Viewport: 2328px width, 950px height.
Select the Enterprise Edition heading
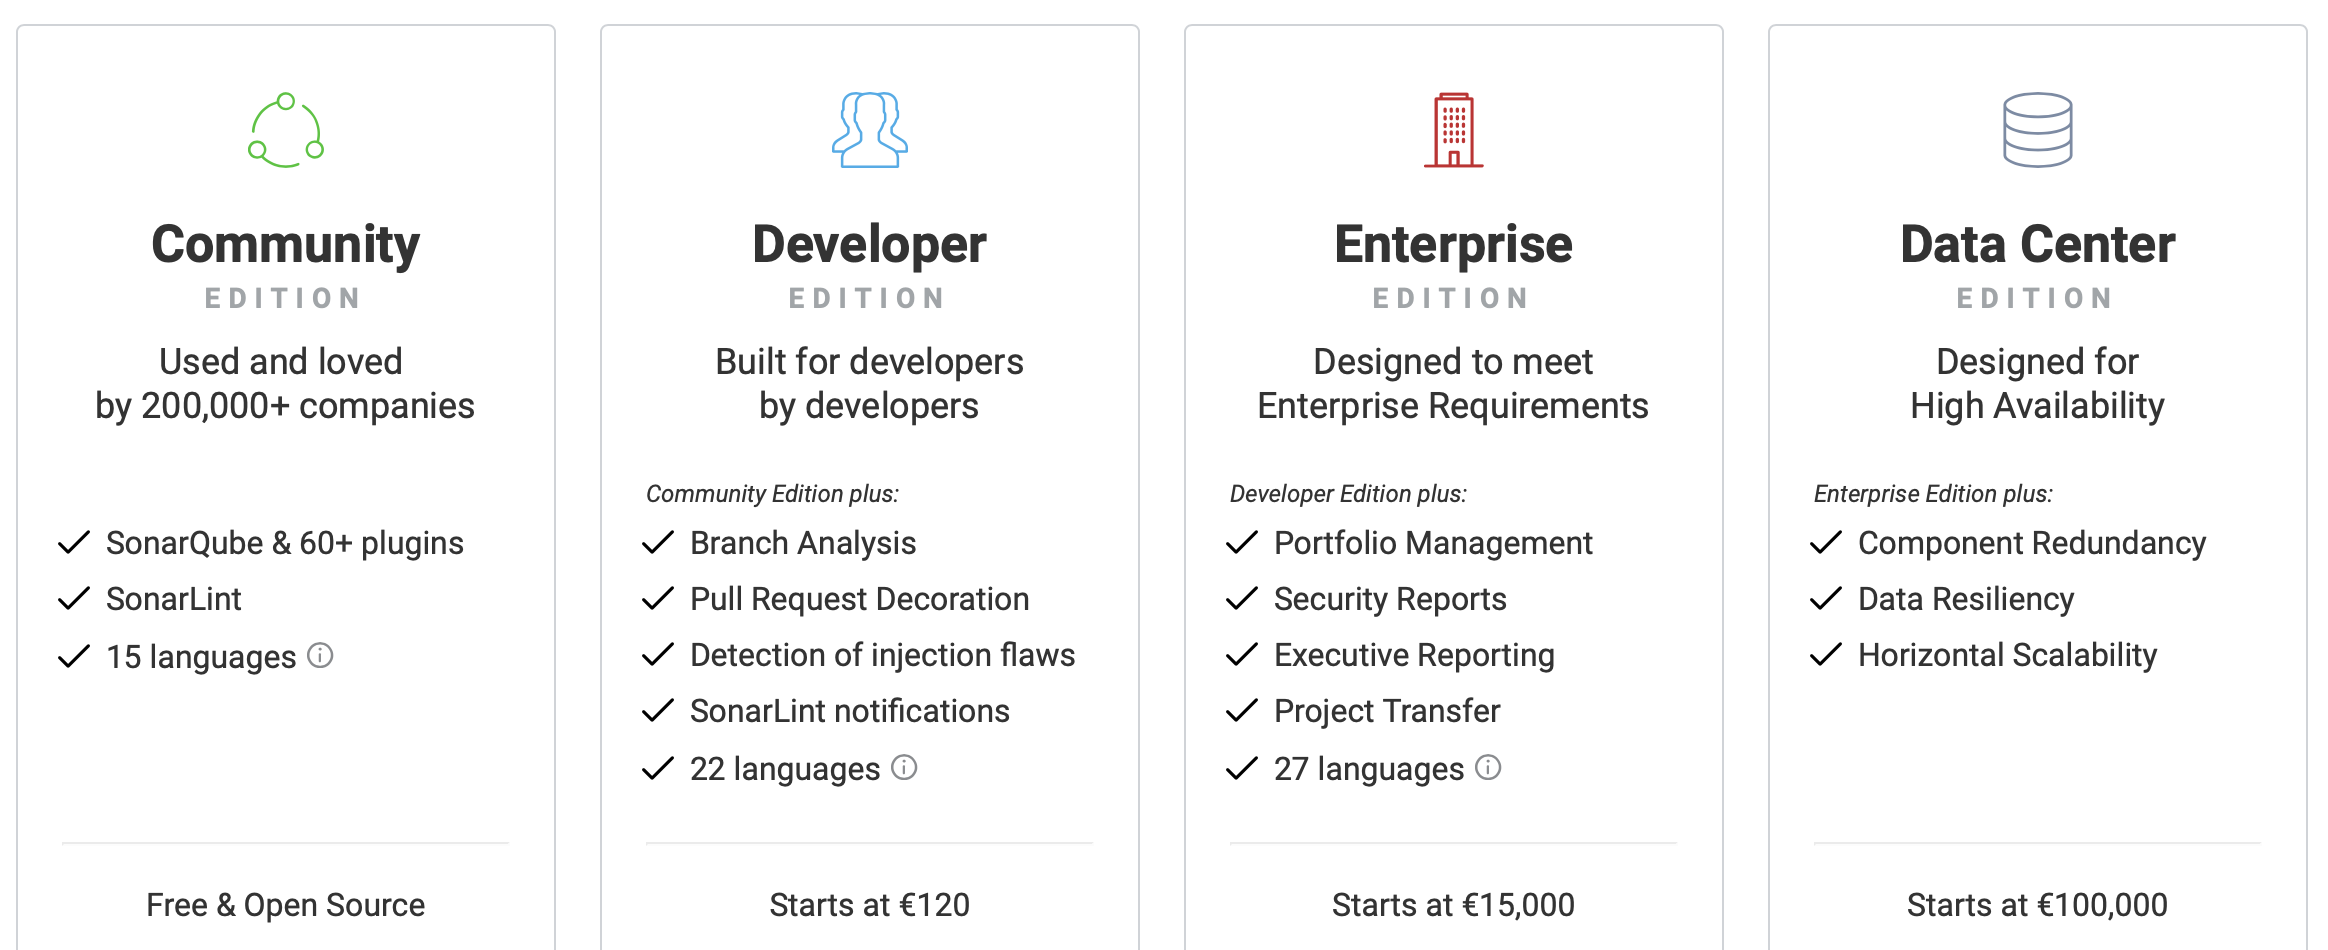[1452, 243]
